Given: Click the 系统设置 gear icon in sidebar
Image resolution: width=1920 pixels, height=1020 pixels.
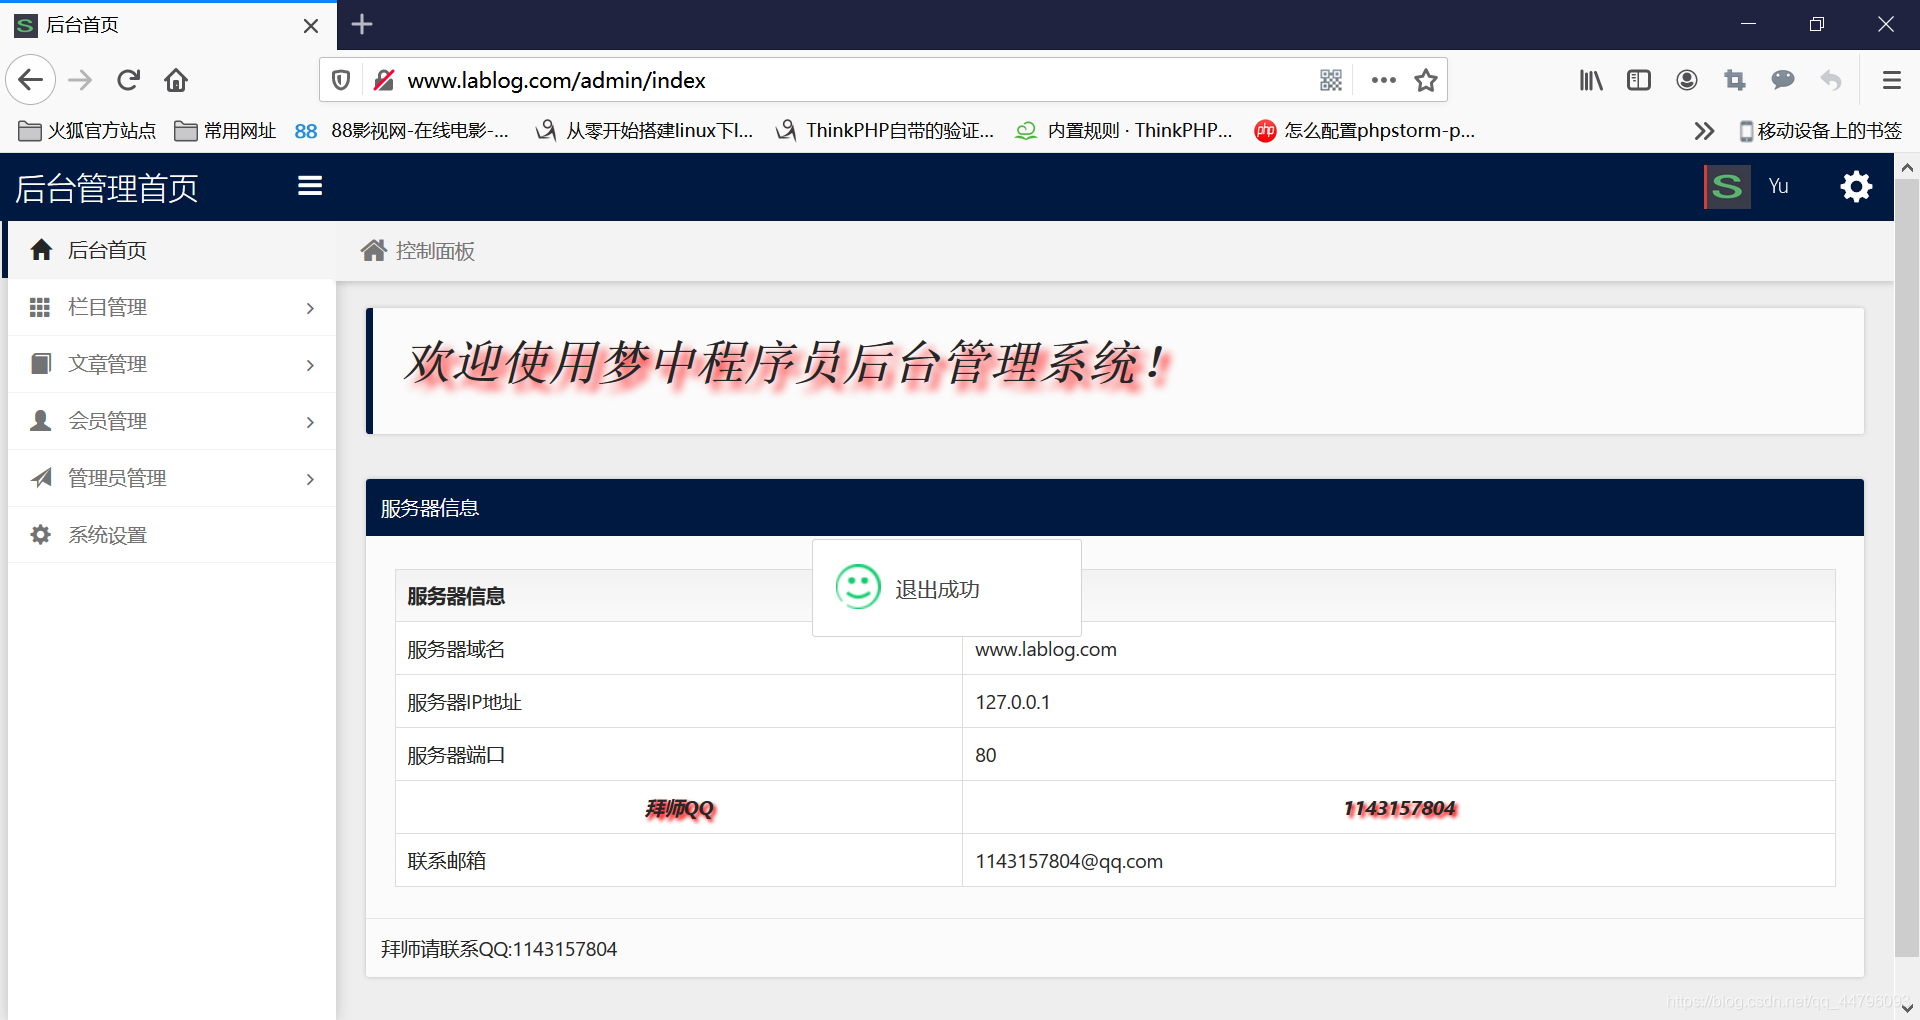Looking at the screenshot, I should 40,535.
